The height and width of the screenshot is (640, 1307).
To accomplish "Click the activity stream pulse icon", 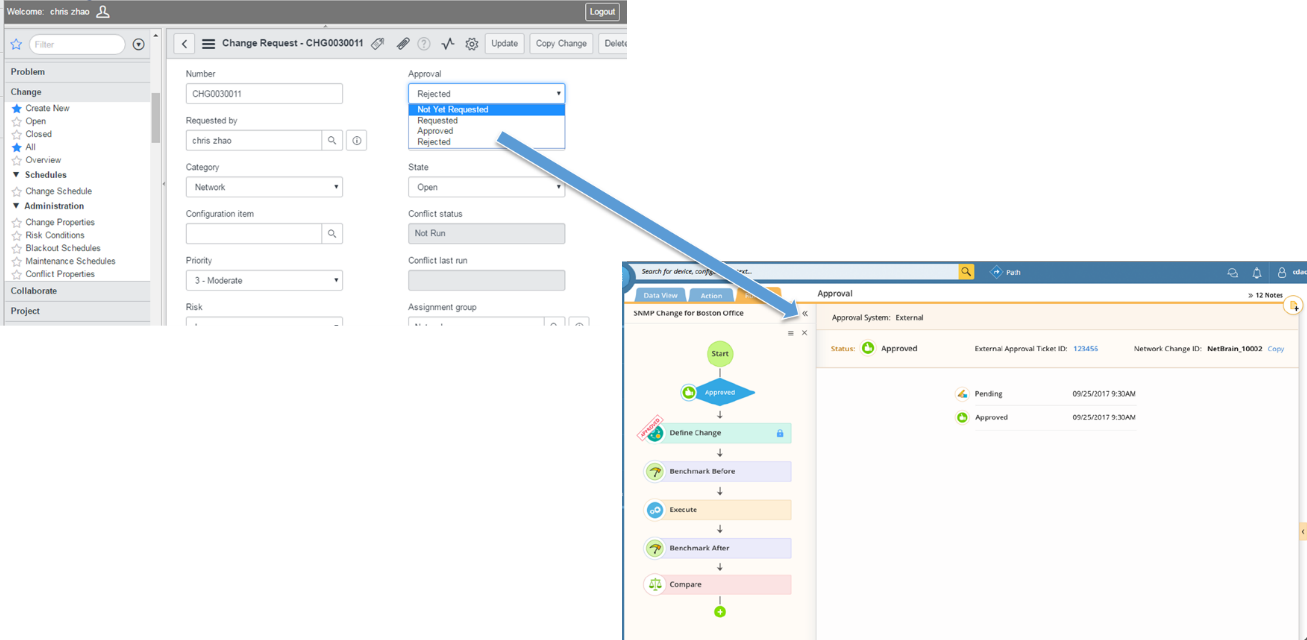I will pyautogui.click(x=448, y=44).
